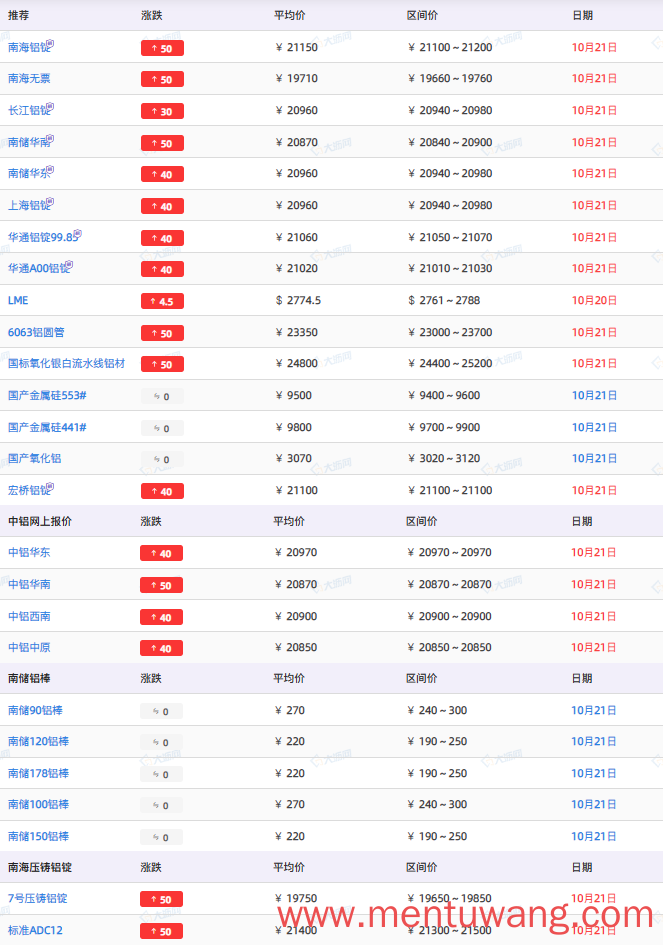Click the average price ¥ 9500
The height and width of the screenshot is (945, 663).
pyautogui.click(x=294, y=395)
